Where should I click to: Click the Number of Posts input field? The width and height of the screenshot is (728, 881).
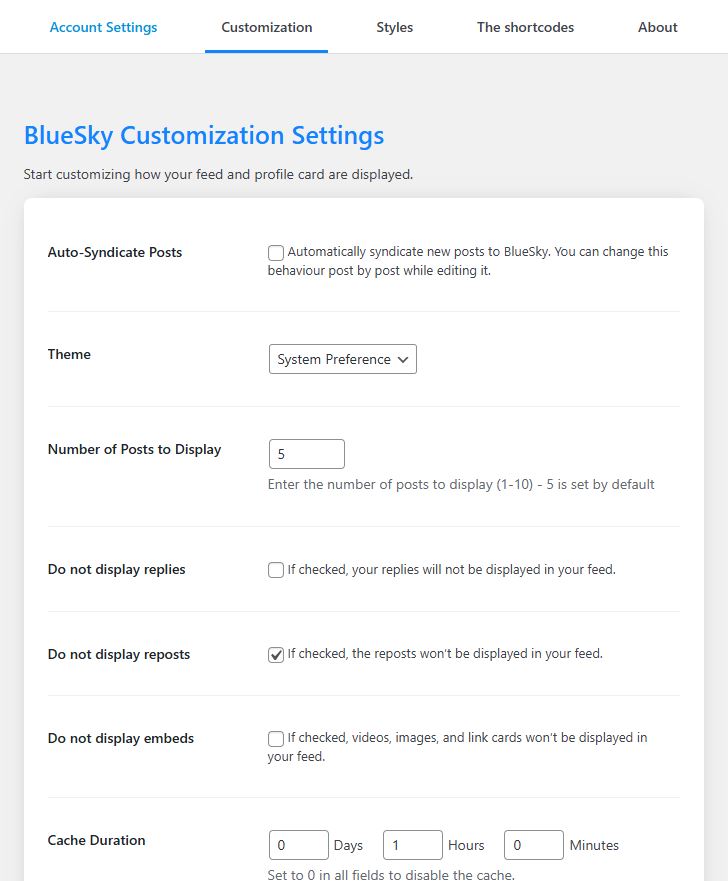click(306, 454)
